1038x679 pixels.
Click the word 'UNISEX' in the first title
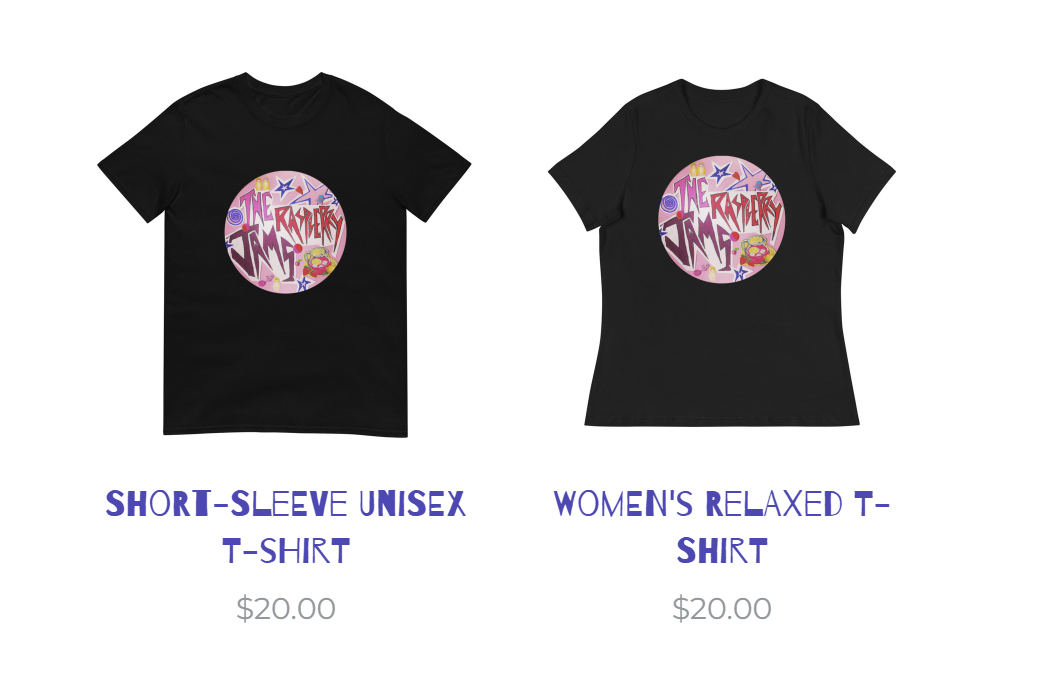pos(412,504)
